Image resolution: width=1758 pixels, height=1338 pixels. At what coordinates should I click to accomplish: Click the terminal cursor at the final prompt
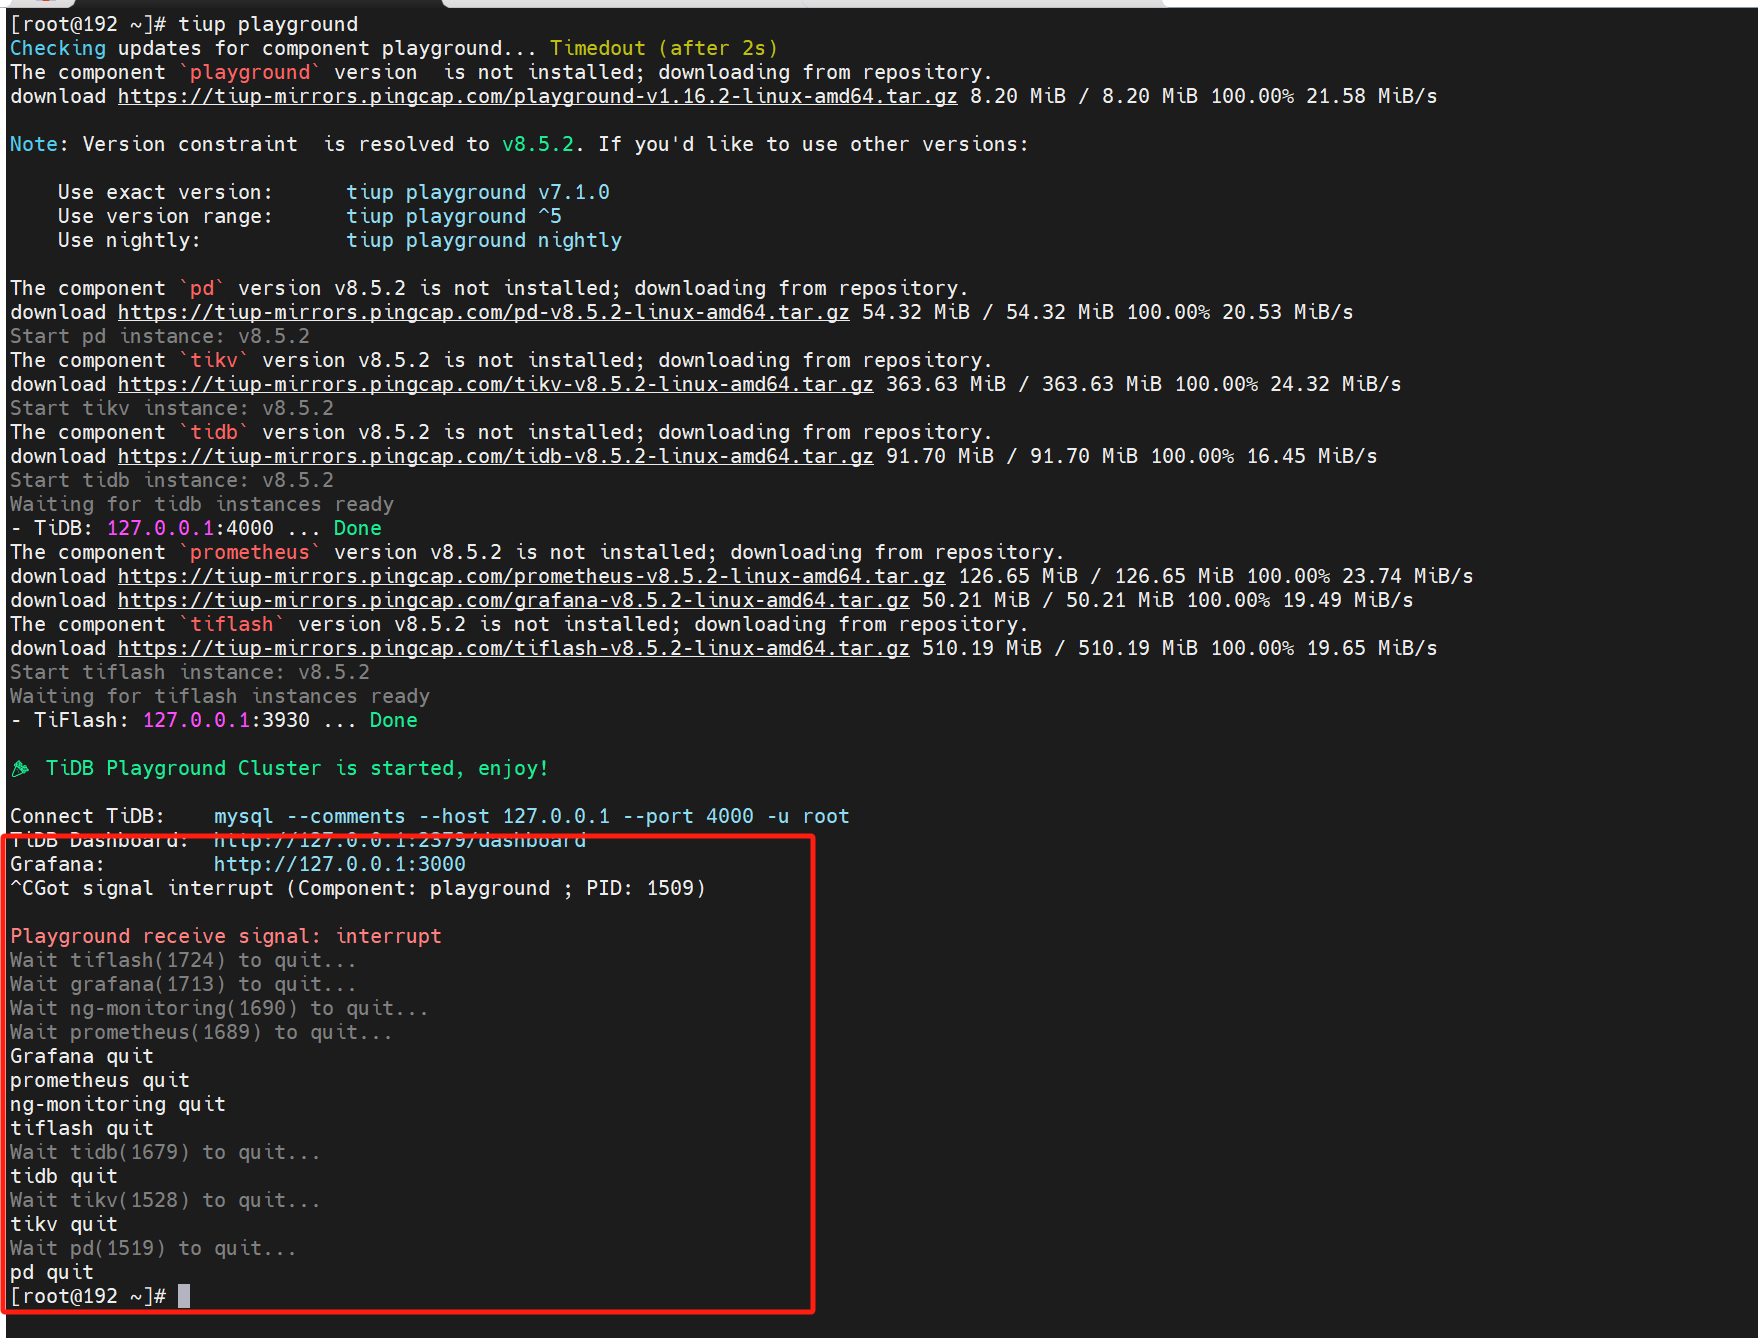tap(184, 1296)
